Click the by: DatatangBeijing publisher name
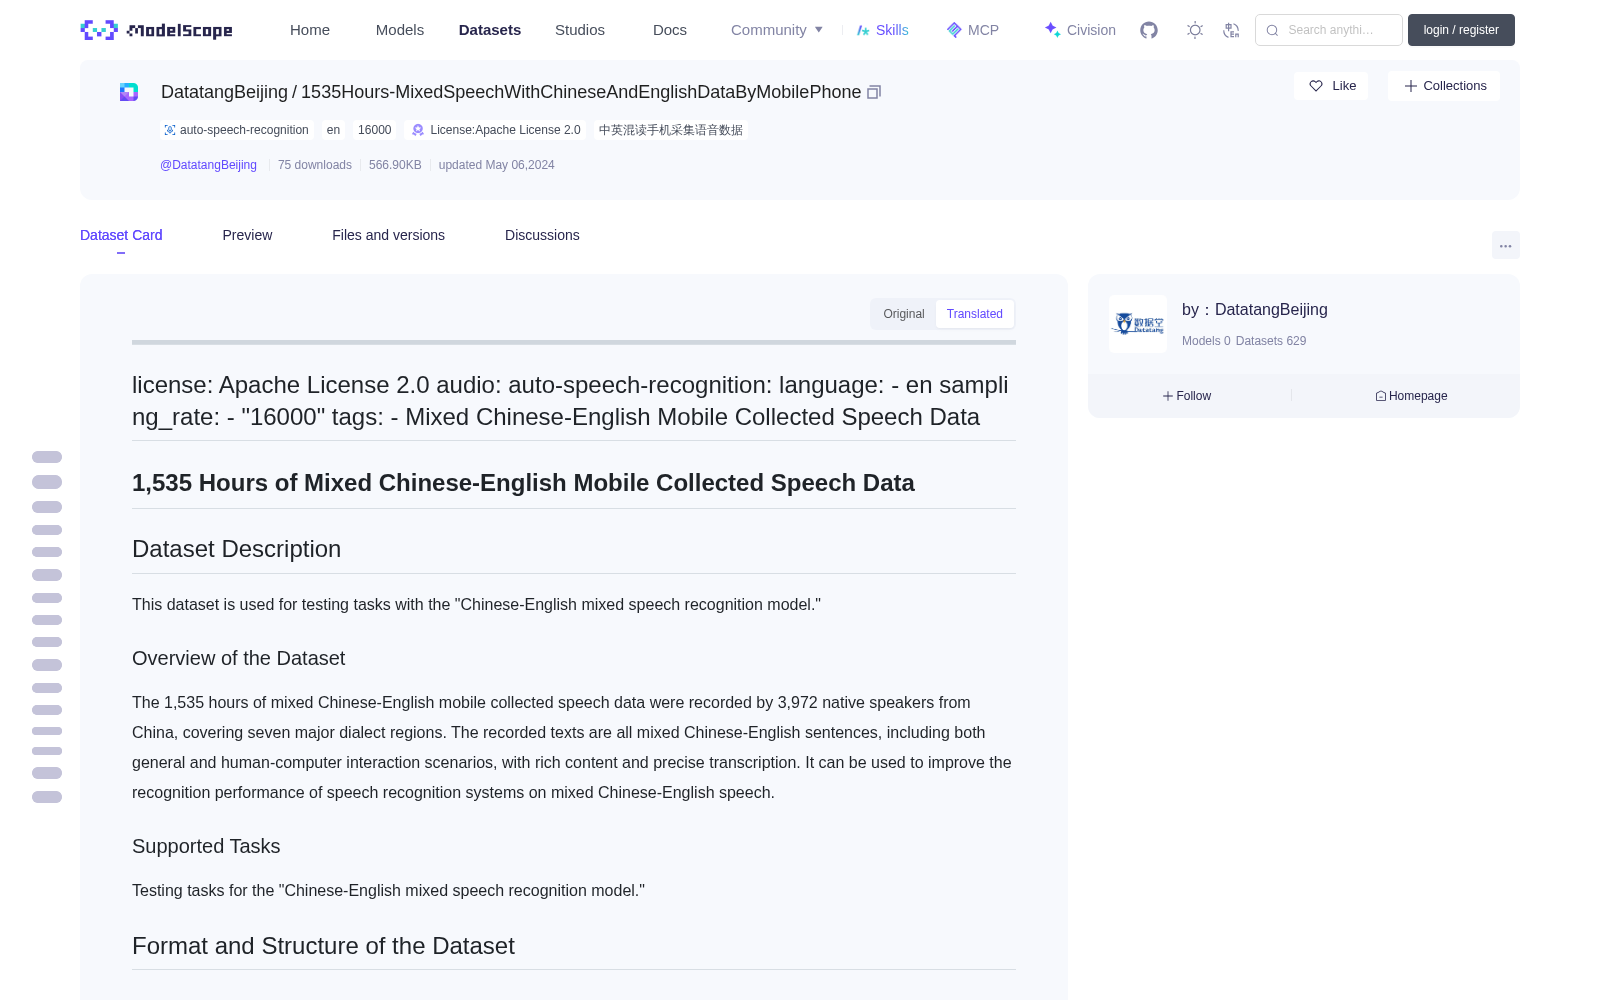1600x1000 pixels. pyautogui.click(x=1255, y=310)
